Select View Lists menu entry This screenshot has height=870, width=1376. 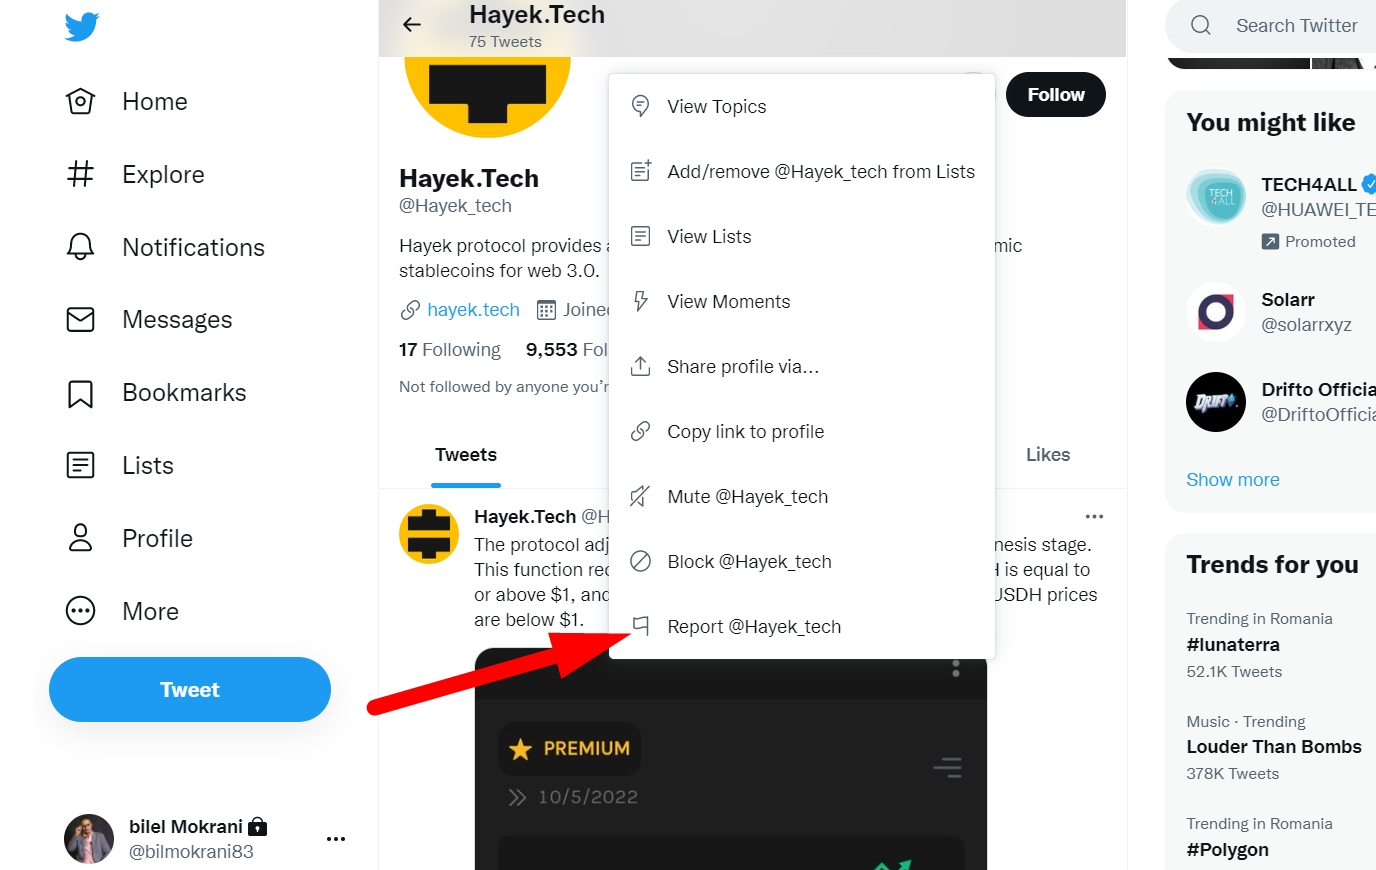pos(802,237)
